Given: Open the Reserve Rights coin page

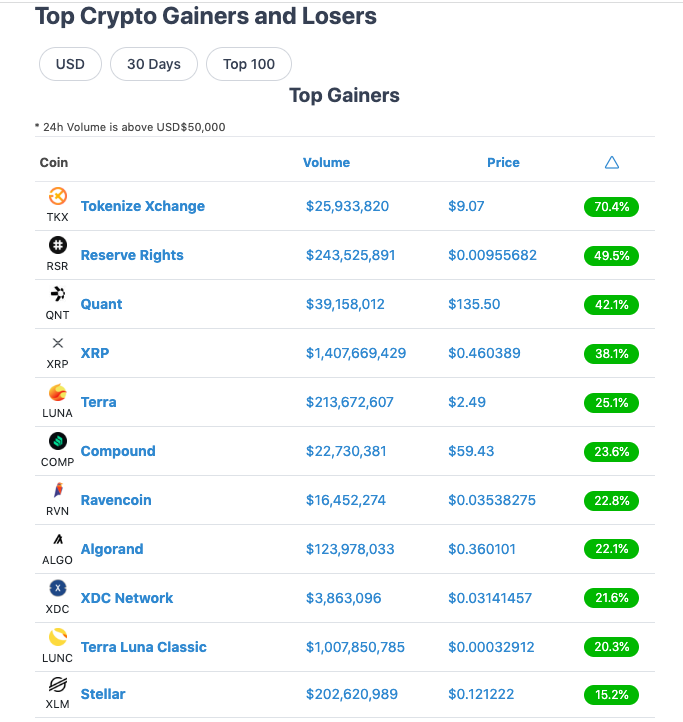Looking at the screenshot, I should click(132, 255).
